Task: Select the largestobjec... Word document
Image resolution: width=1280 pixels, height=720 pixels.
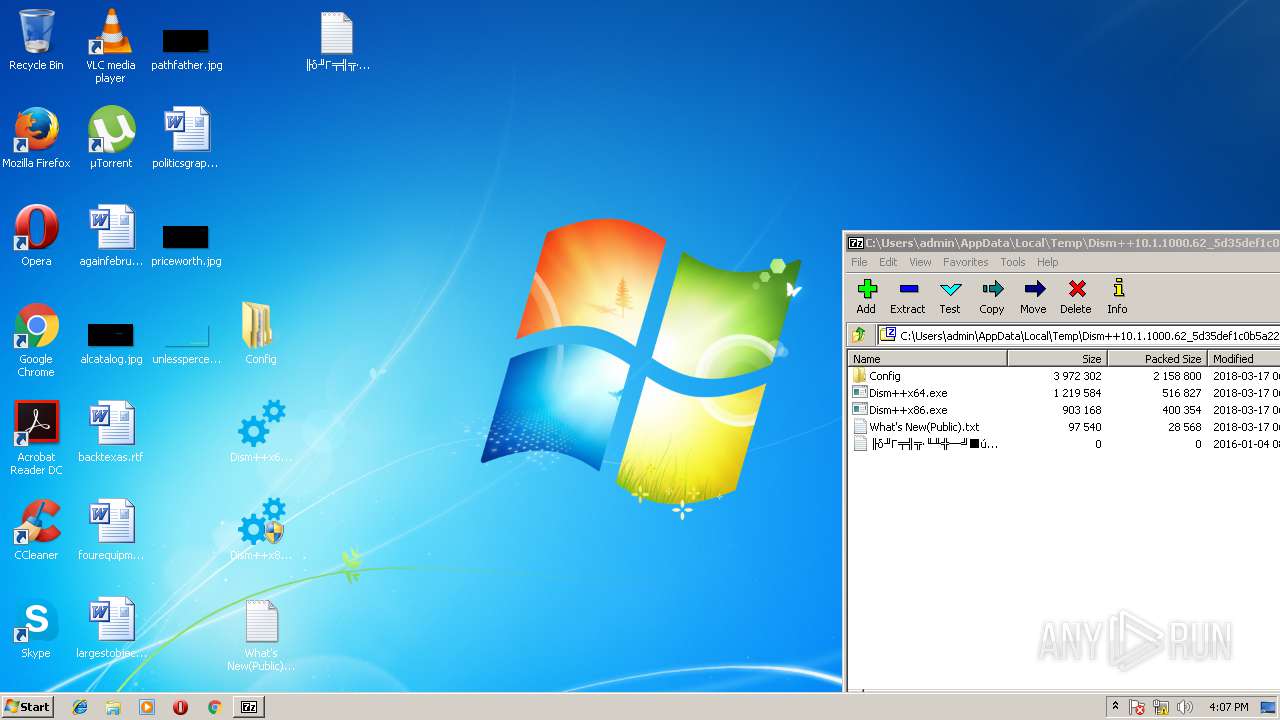Action: point(110,629)
